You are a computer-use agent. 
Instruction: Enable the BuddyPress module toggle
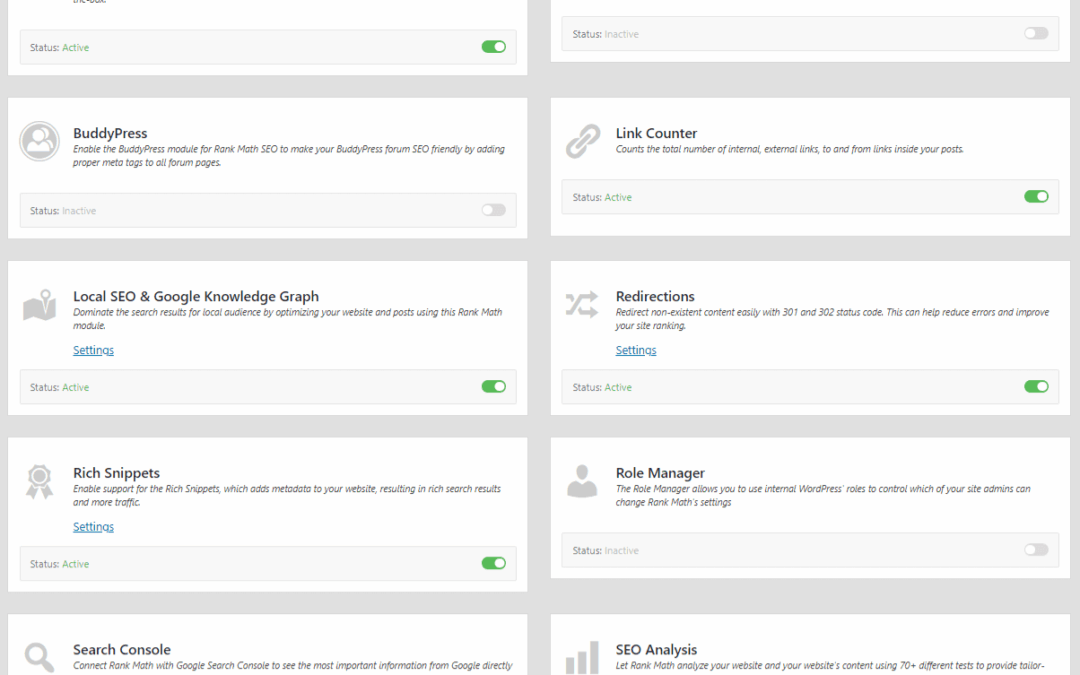coord(493,210)
